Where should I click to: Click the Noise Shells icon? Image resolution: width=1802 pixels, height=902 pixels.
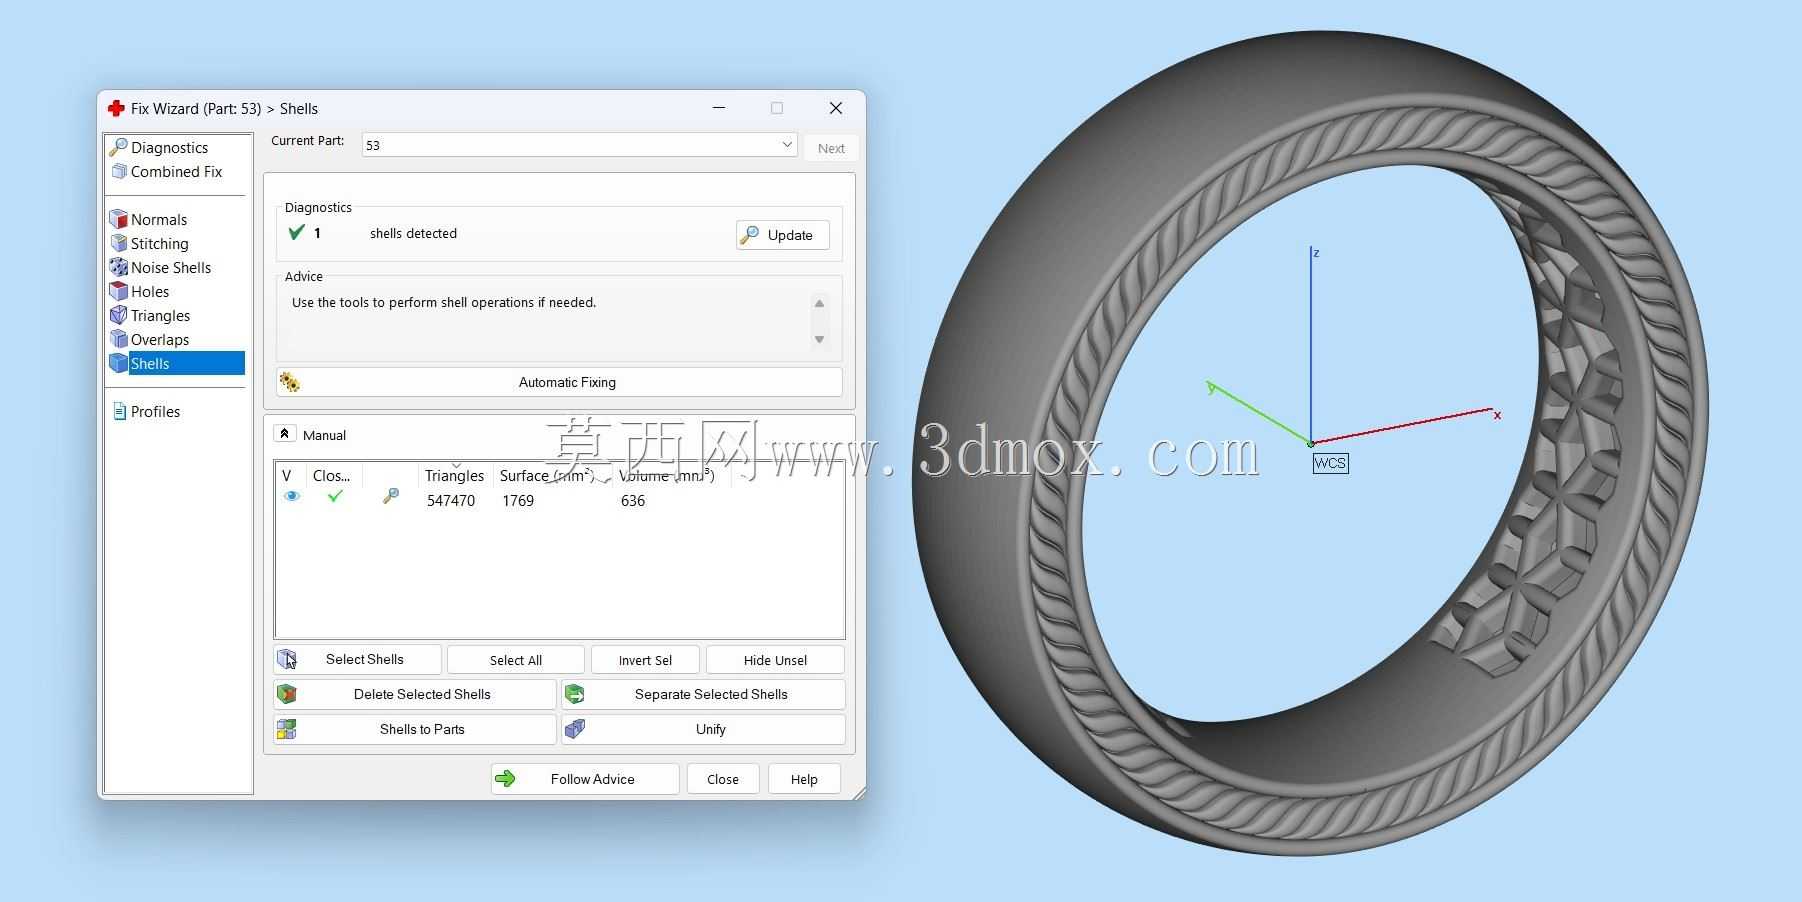[x=119, y=267]
